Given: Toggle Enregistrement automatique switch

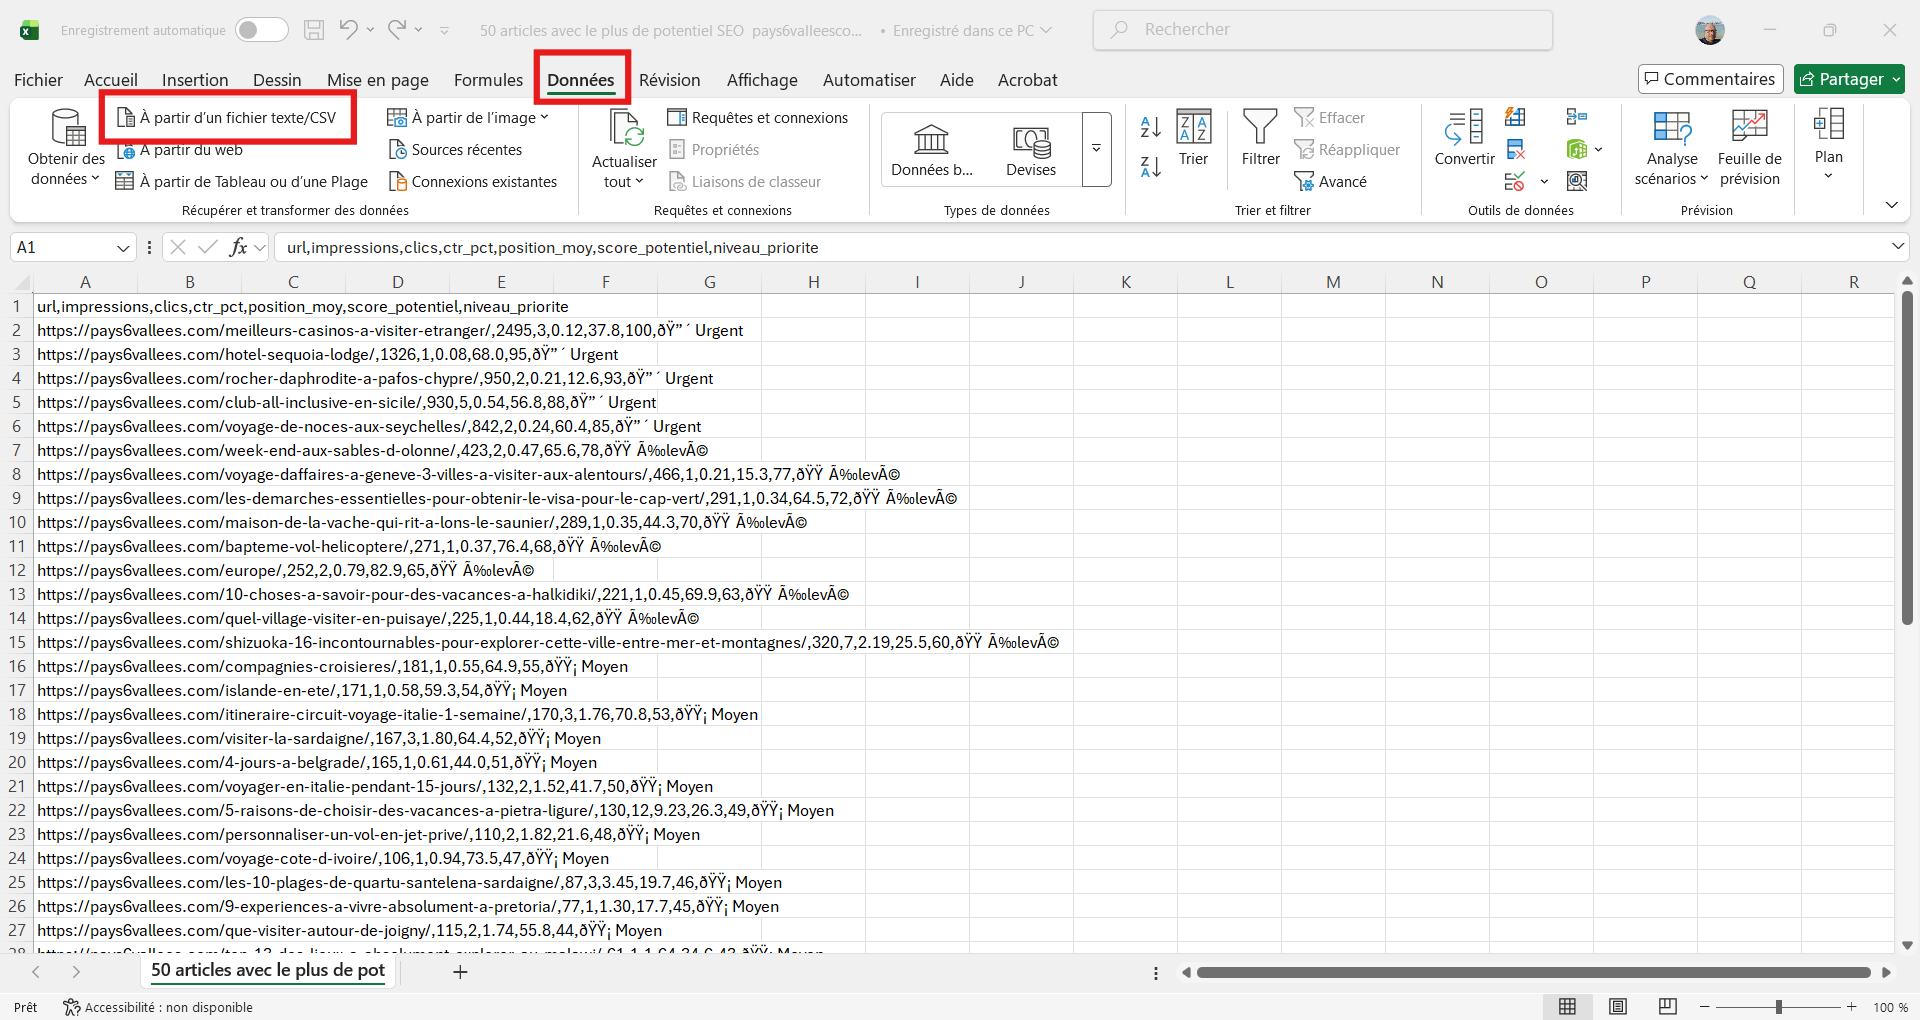Looking at the screenshot, I should 262,30.
